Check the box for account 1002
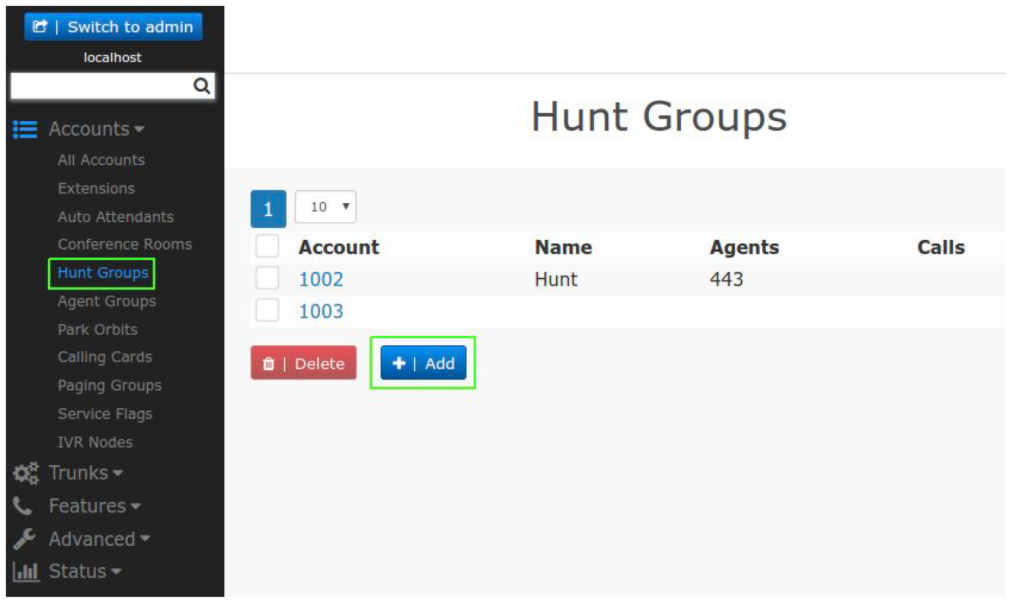The image size is (1024, 612). [x=267, y=279]
